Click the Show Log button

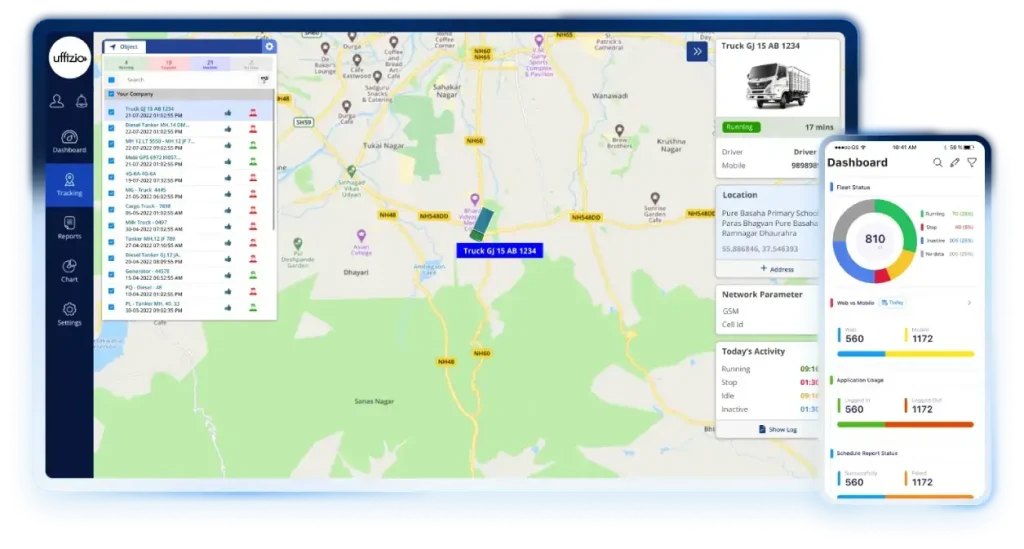778,429
